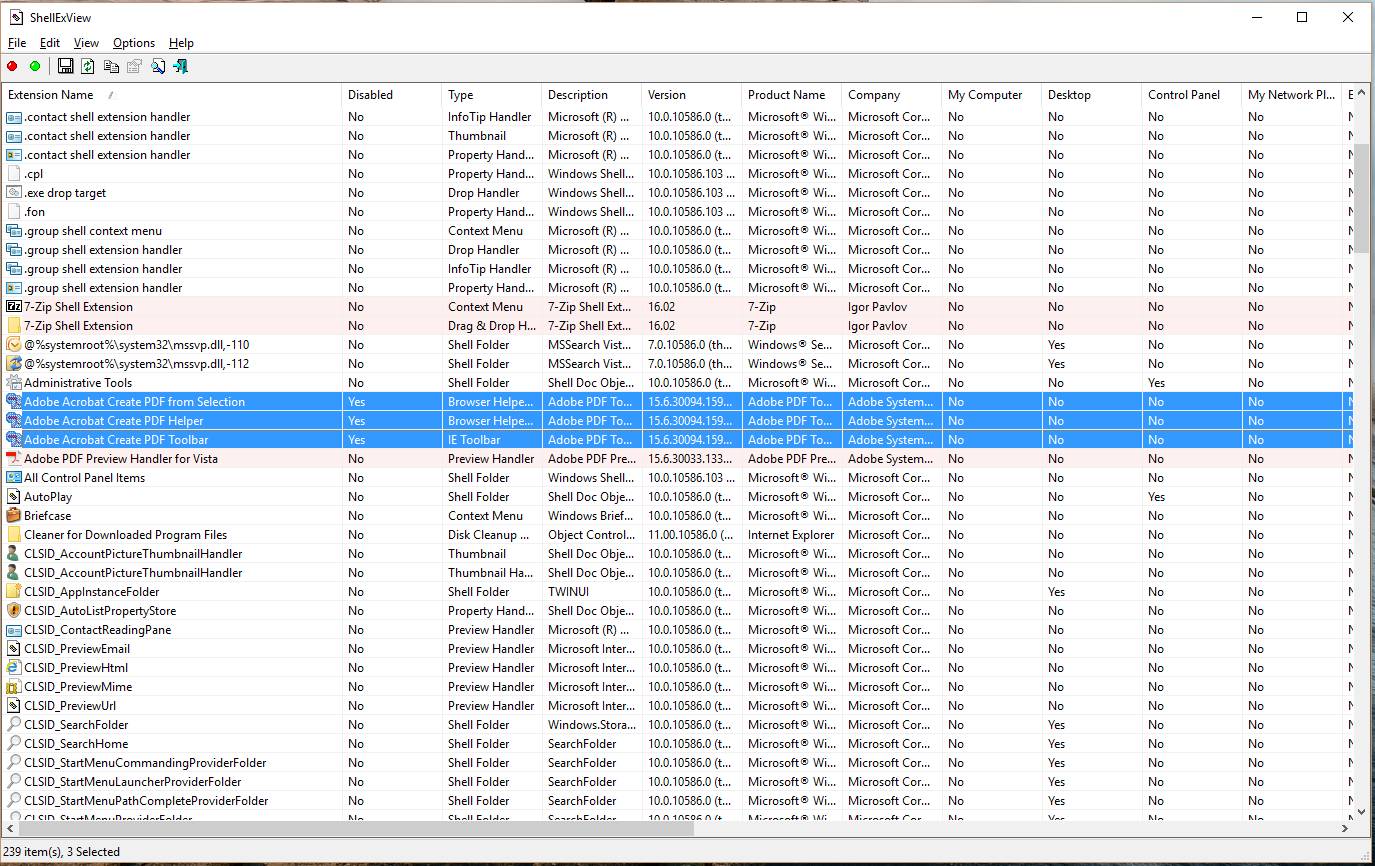Click the icon beside the .cpl row
Viewport: 1375px width, 866px height.
coord(14,174)
